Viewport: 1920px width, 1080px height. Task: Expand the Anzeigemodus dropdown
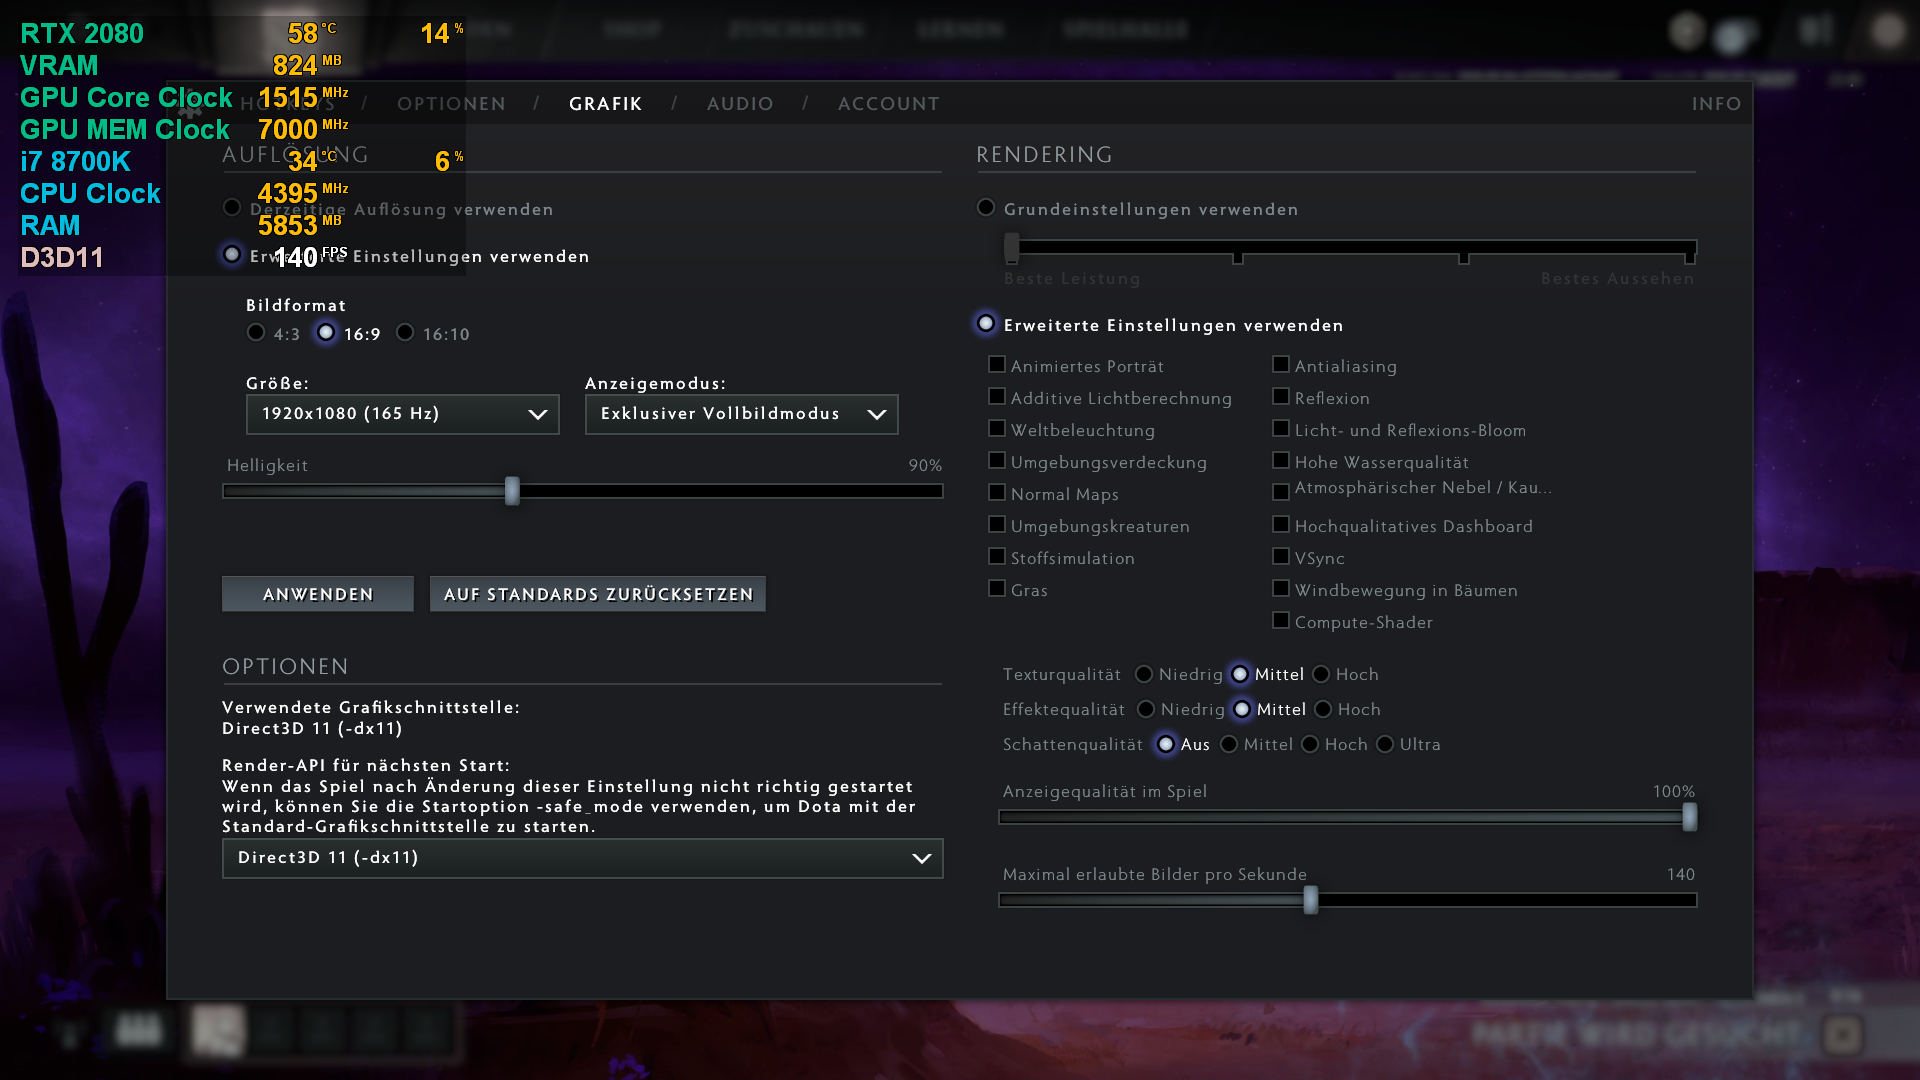click(x=741, y=414)
